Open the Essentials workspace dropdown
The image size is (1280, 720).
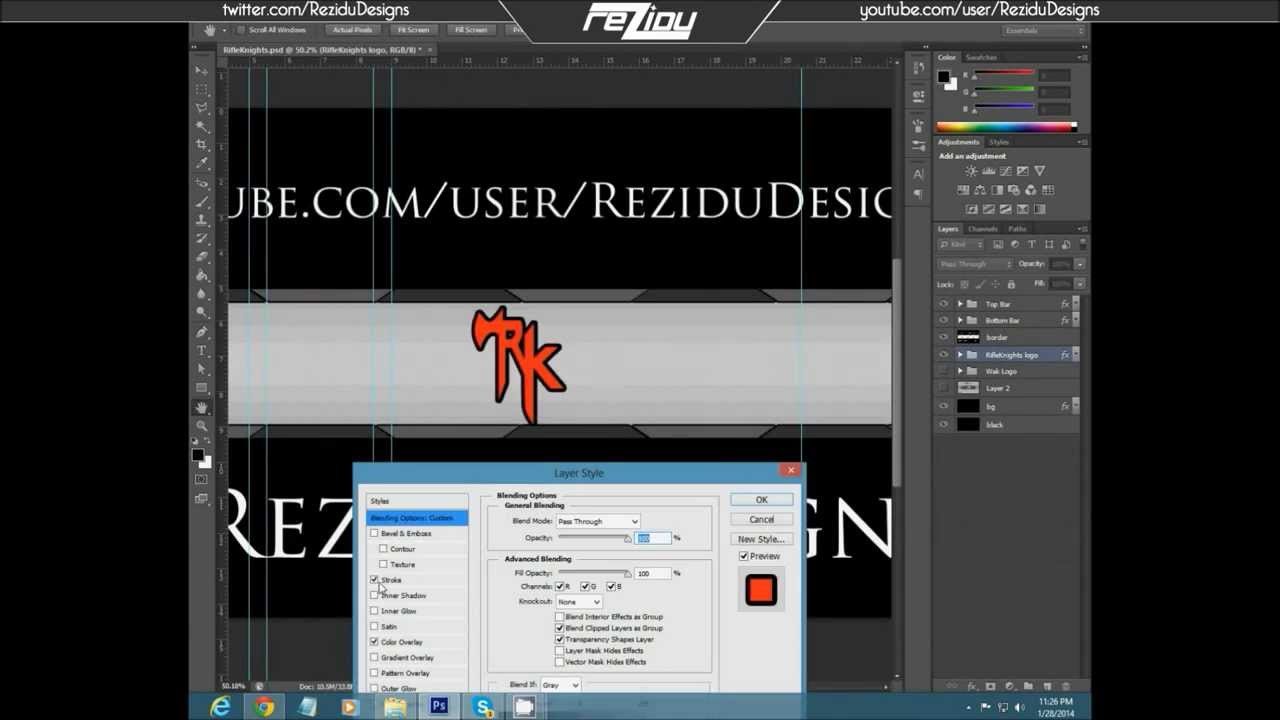[x=1043, y=31]
